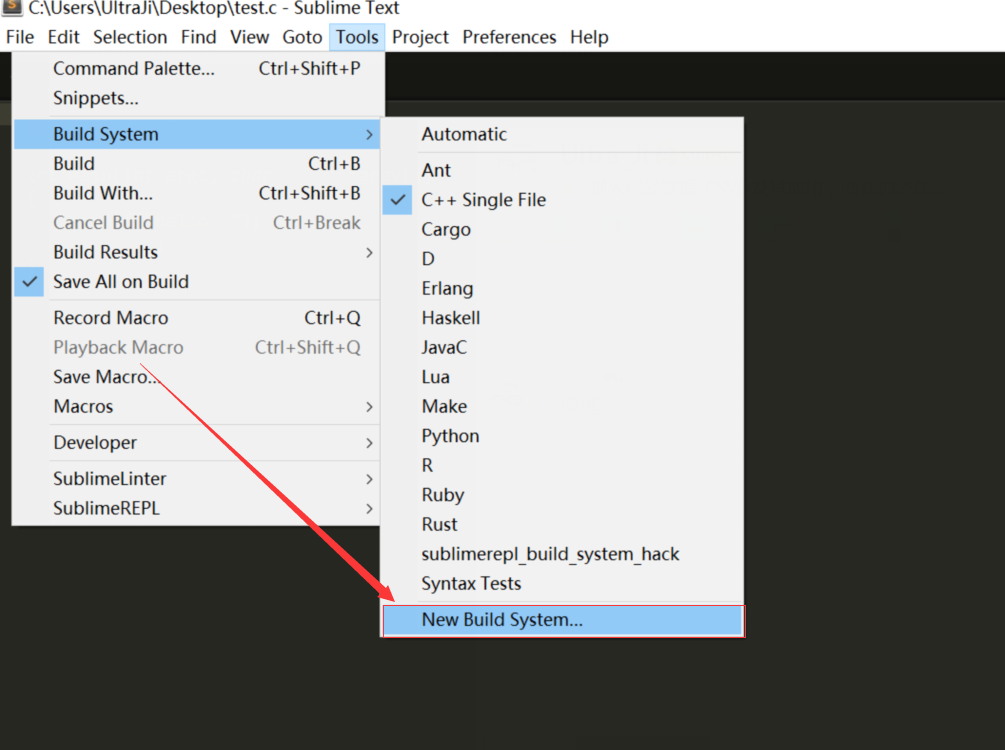The width and height of the screenshot is (1005, 750).
Task: Toggle Save All on Build
Action: point(197,281)
